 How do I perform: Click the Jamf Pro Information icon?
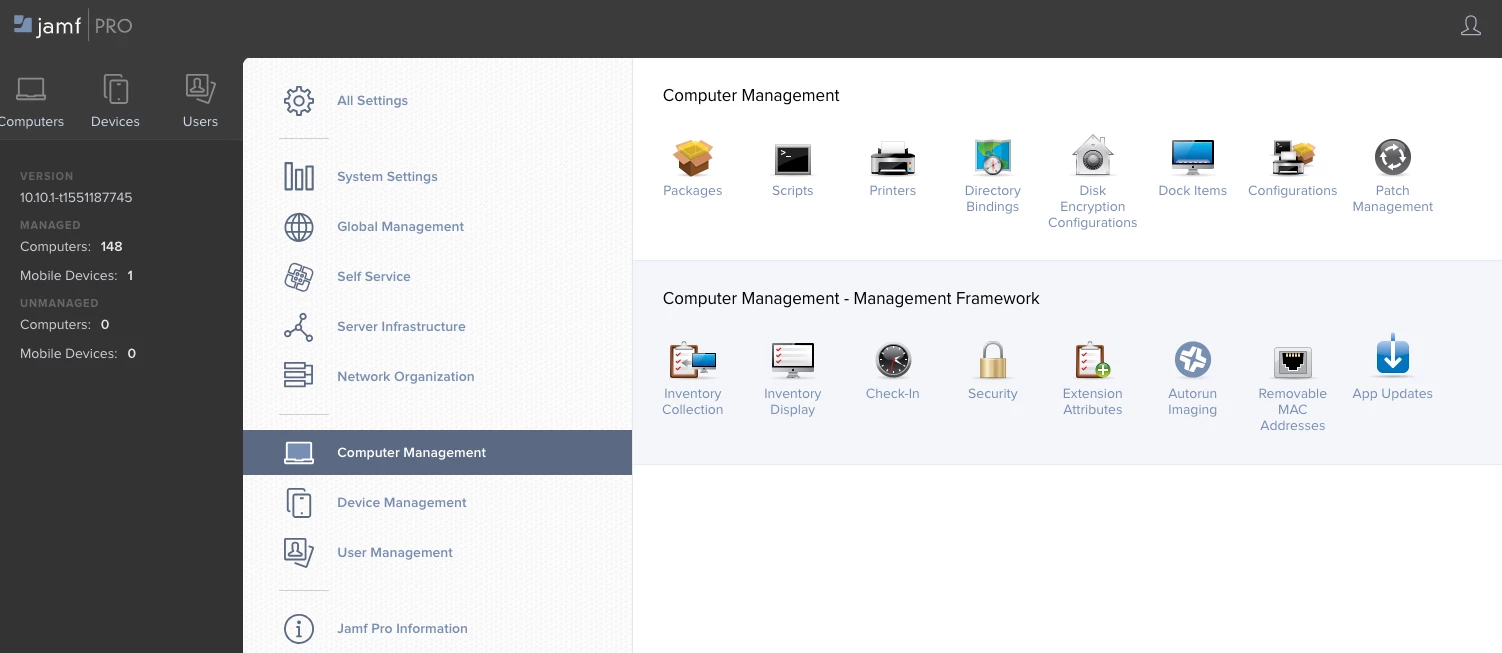tap(299, 629)
